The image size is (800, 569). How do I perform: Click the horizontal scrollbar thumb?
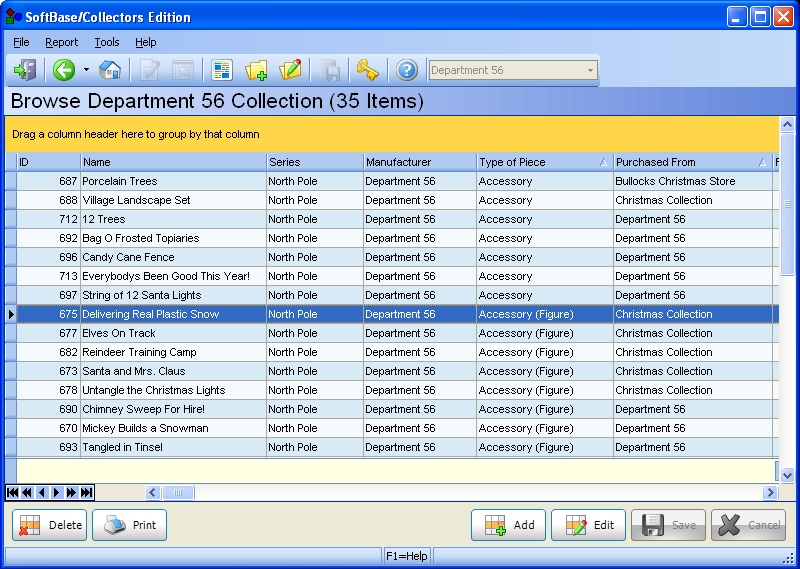click(178, 492)
